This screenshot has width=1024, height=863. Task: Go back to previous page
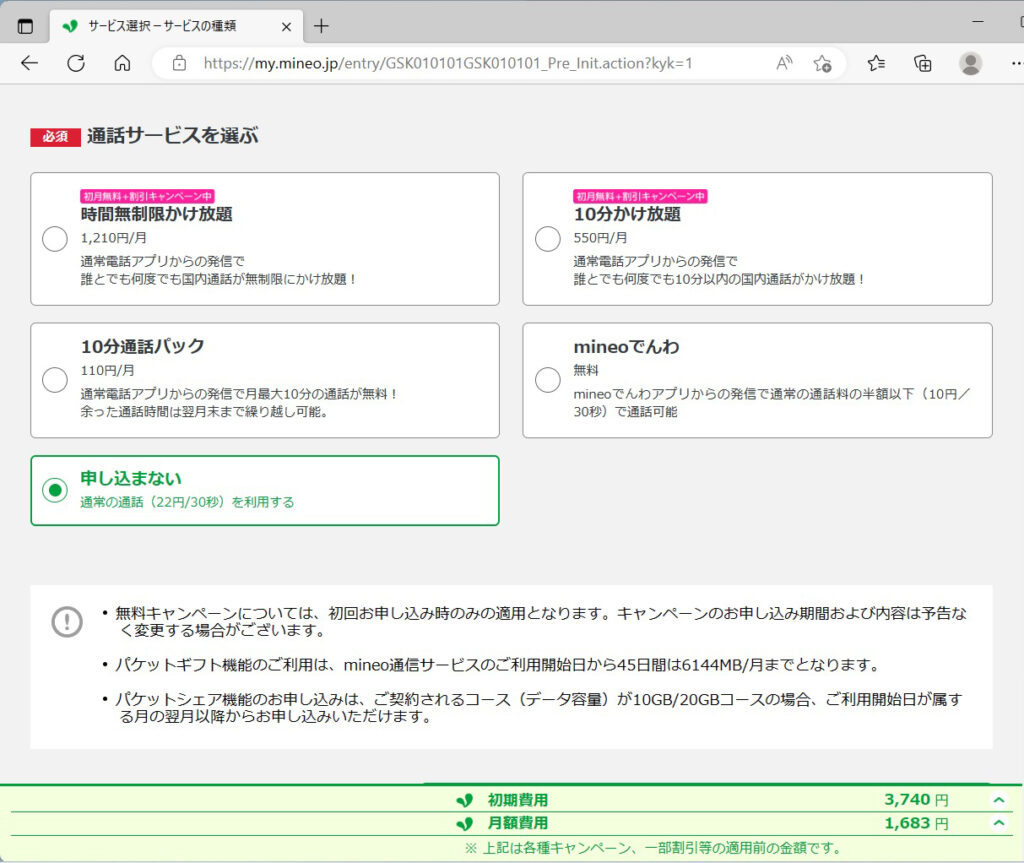click(x=29, y=63)
